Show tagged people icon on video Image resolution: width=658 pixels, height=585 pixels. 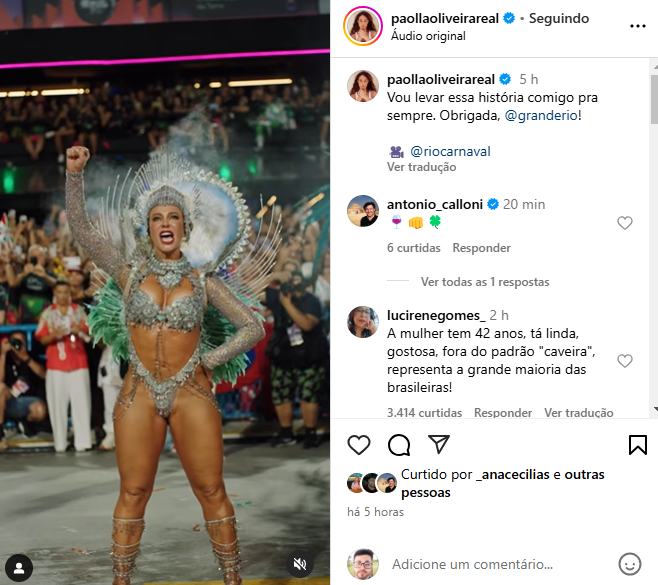point(19,568)
